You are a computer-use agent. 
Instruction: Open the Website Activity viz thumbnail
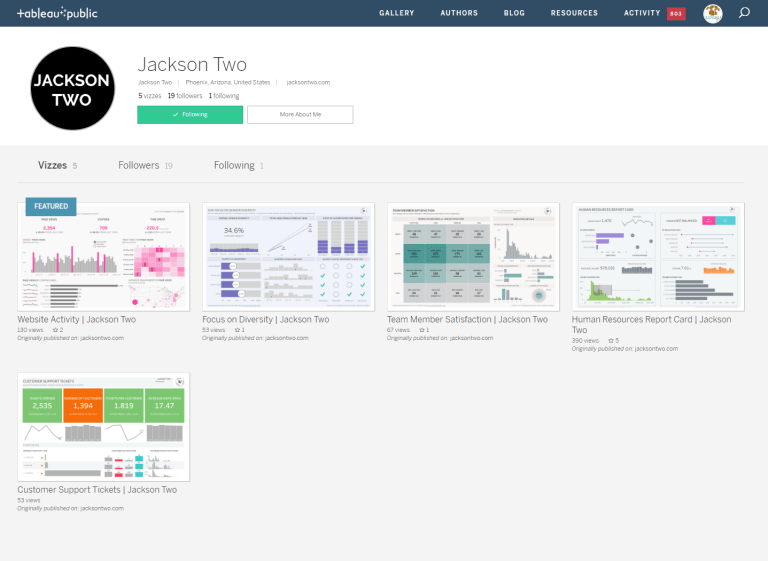103,257
